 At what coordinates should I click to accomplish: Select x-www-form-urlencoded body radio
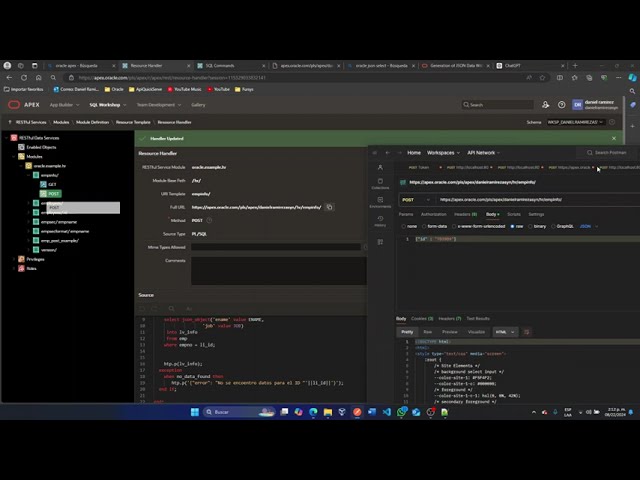tap(454, 227)
